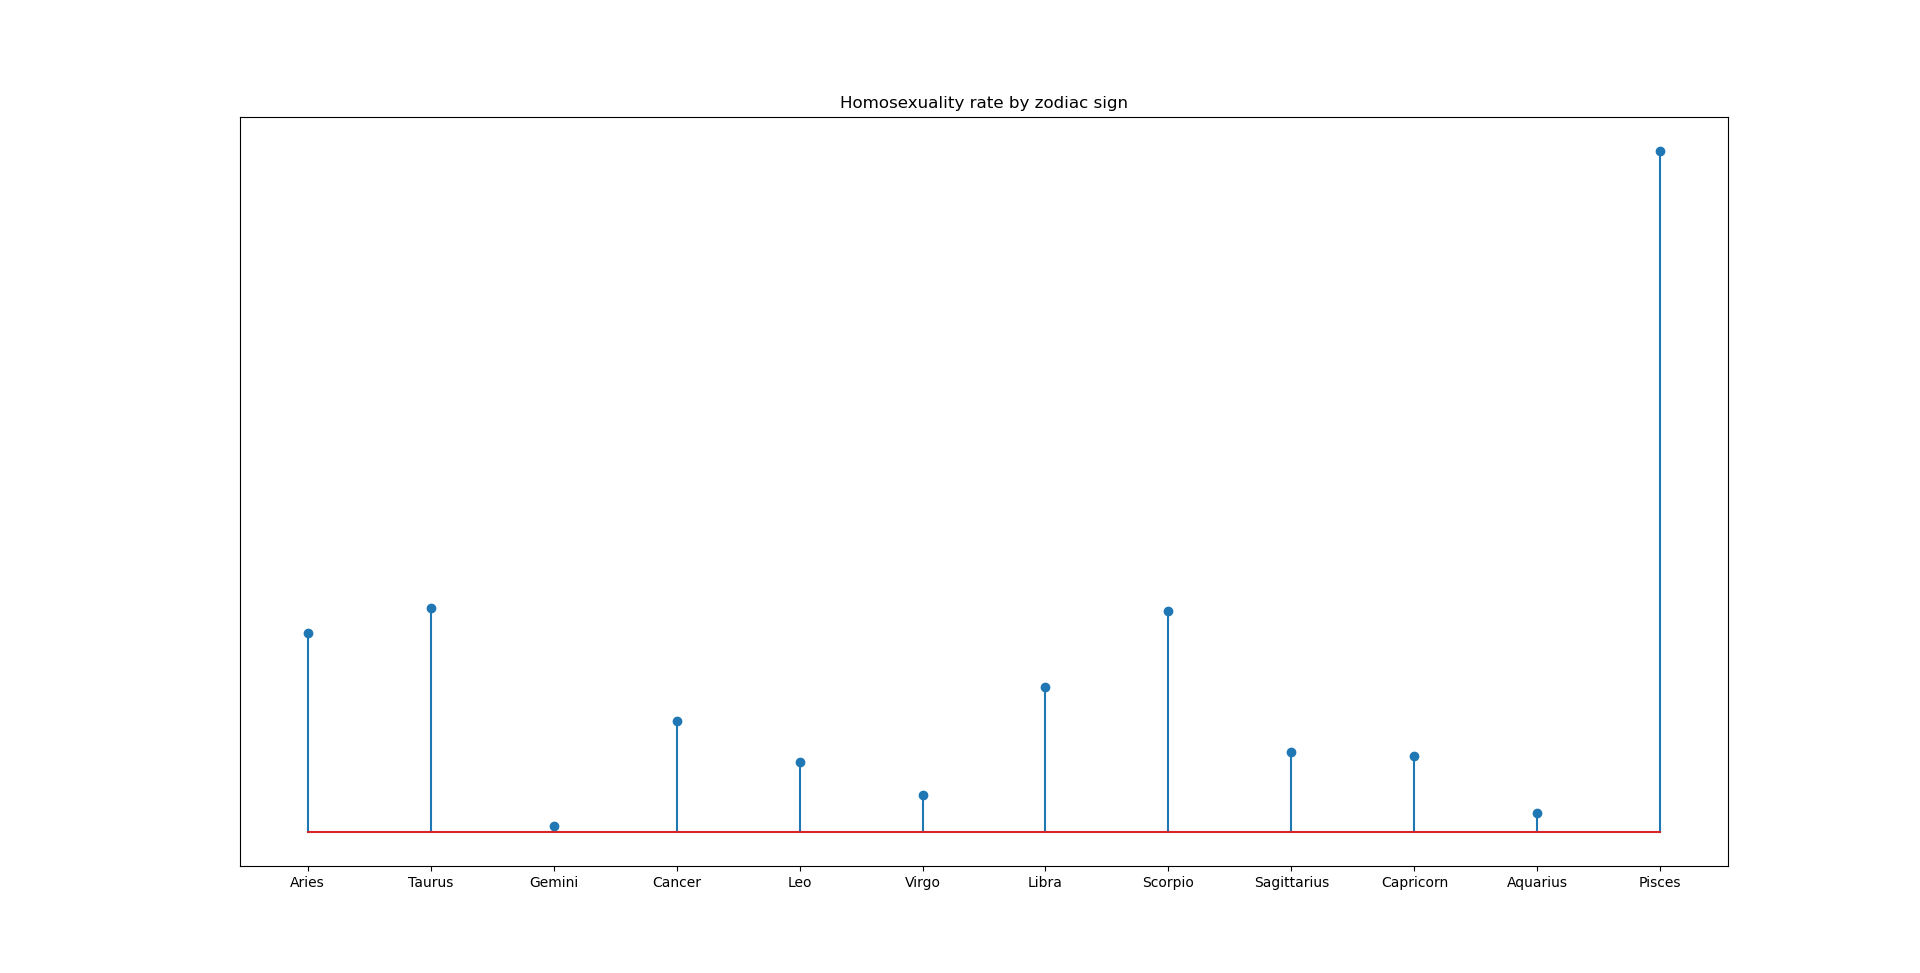Select the Aries stem marker dot
The height and width of the screenshot is (973, 1920).
[308, 633]
